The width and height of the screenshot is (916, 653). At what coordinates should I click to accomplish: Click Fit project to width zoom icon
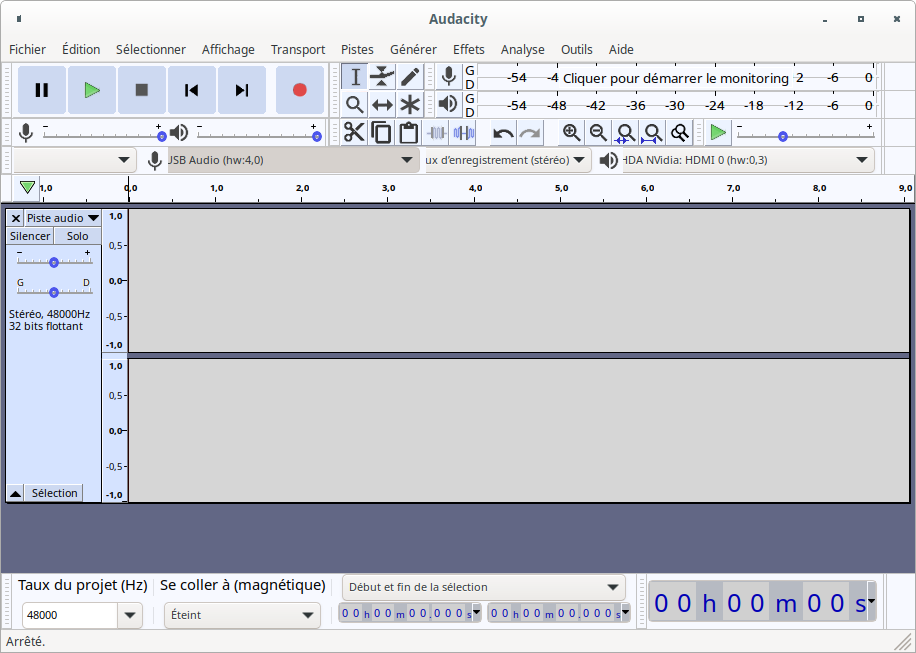[x=653, y=133]
